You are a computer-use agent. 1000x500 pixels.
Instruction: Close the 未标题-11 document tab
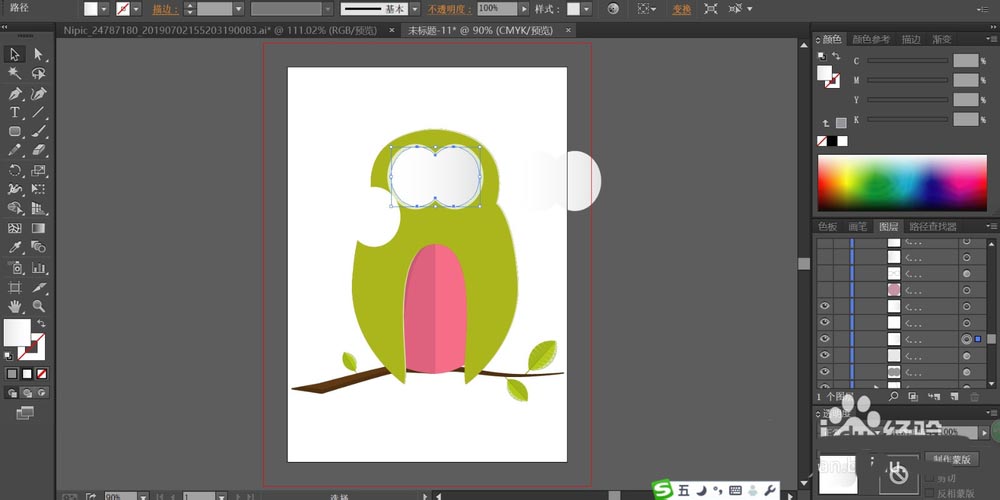[x=568, y=30]
